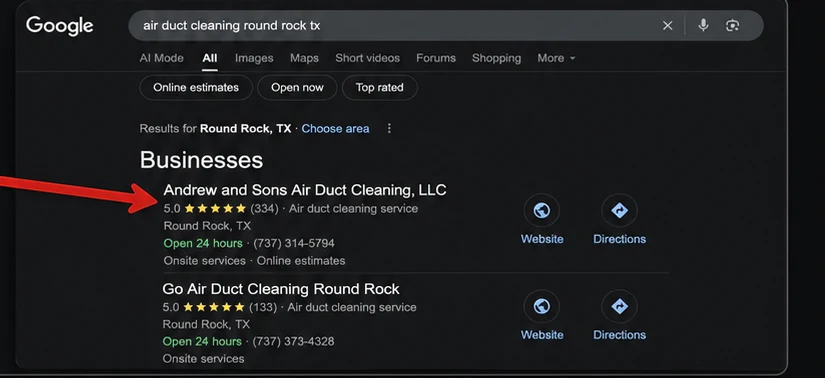The width and height of the screenshot is (825, 378).
Task: Click 'Open 24 hours' under Andrew and Sons
Action: 203,243
